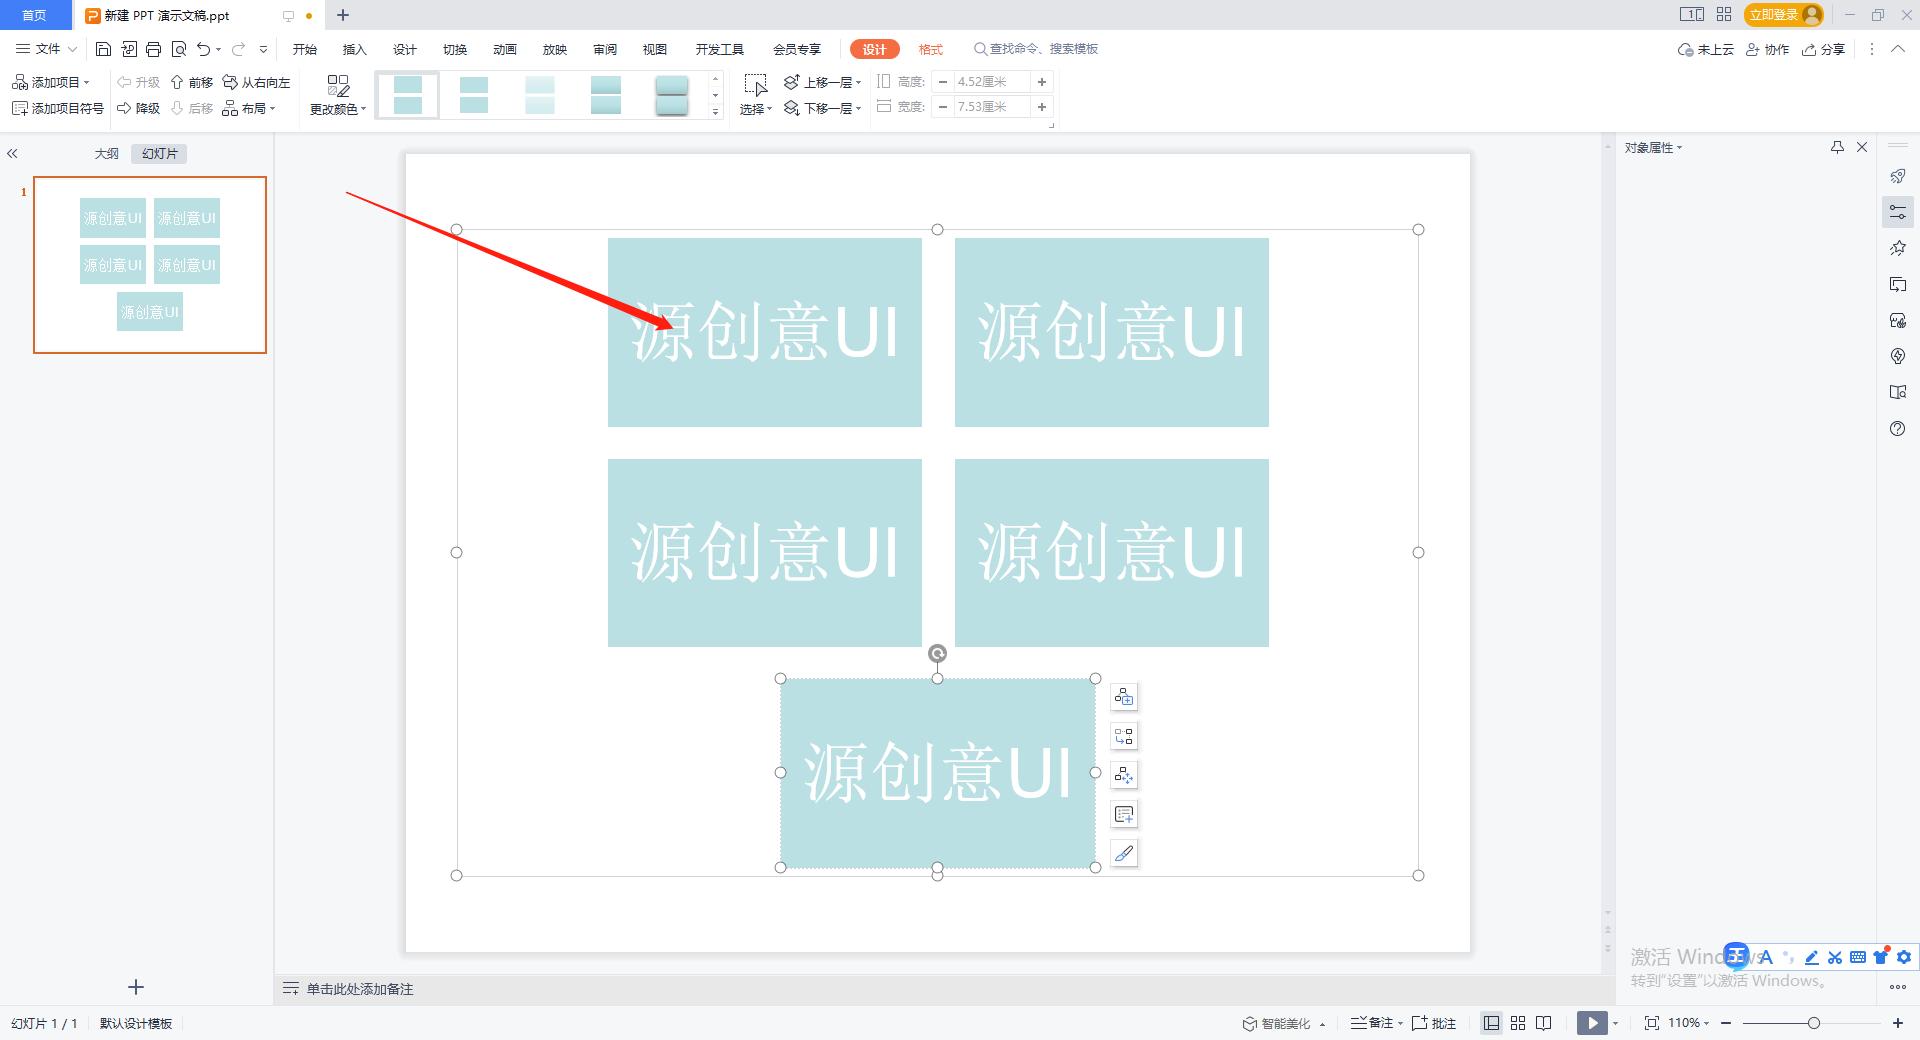Toggle reading view in status bar
This screenshot has width=1920, height=1040.
click(x=1544, y=1023)
